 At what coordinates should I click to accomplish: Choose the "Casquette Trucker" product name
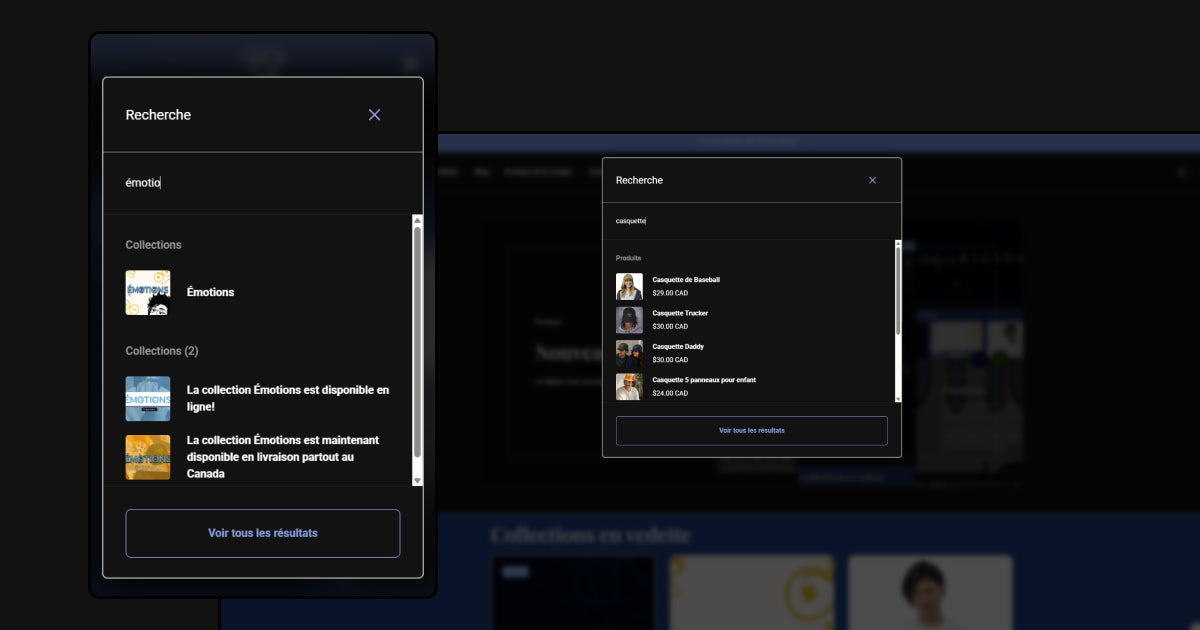click(680, 313)
